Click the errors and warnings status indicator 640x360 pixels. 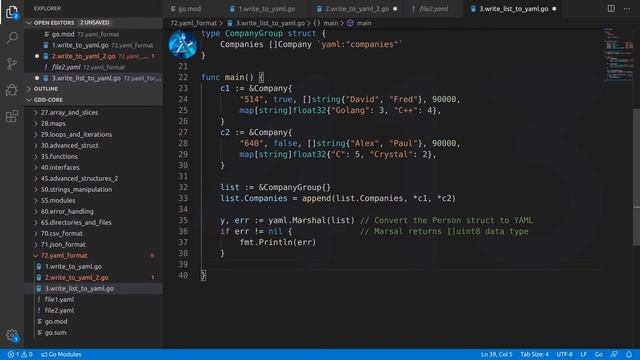click(x=20, y=354)
